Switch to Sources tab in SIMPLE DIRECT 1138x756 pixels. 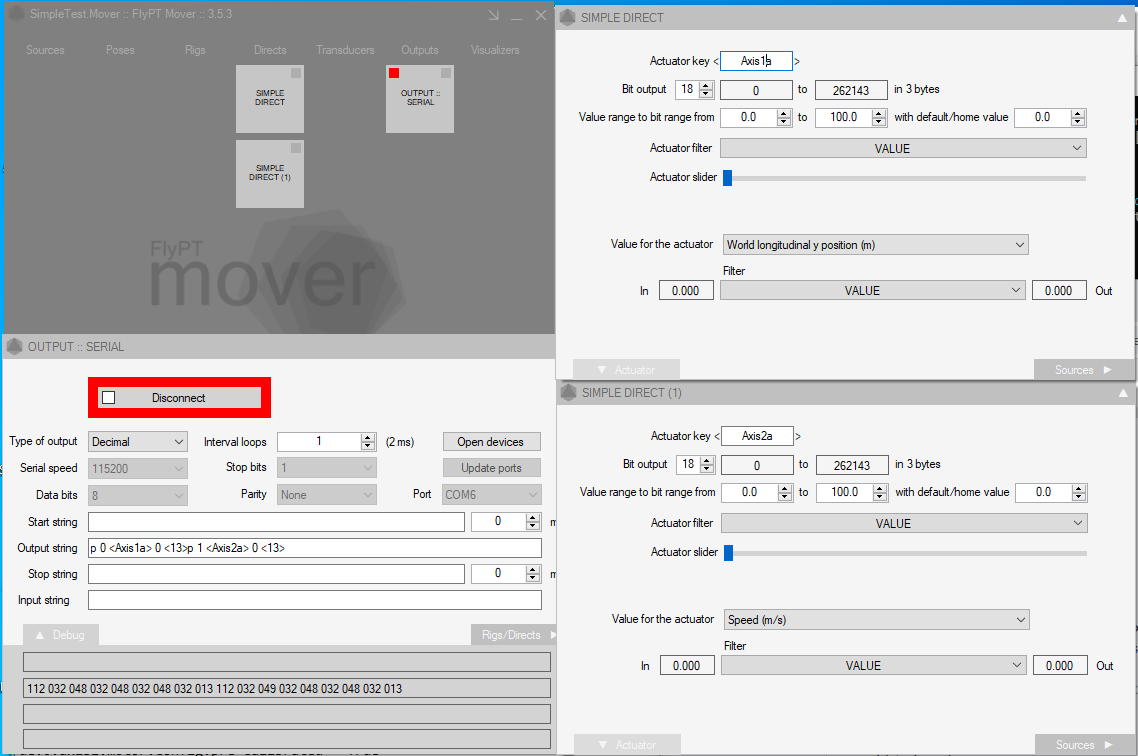tap(1084, 369)
